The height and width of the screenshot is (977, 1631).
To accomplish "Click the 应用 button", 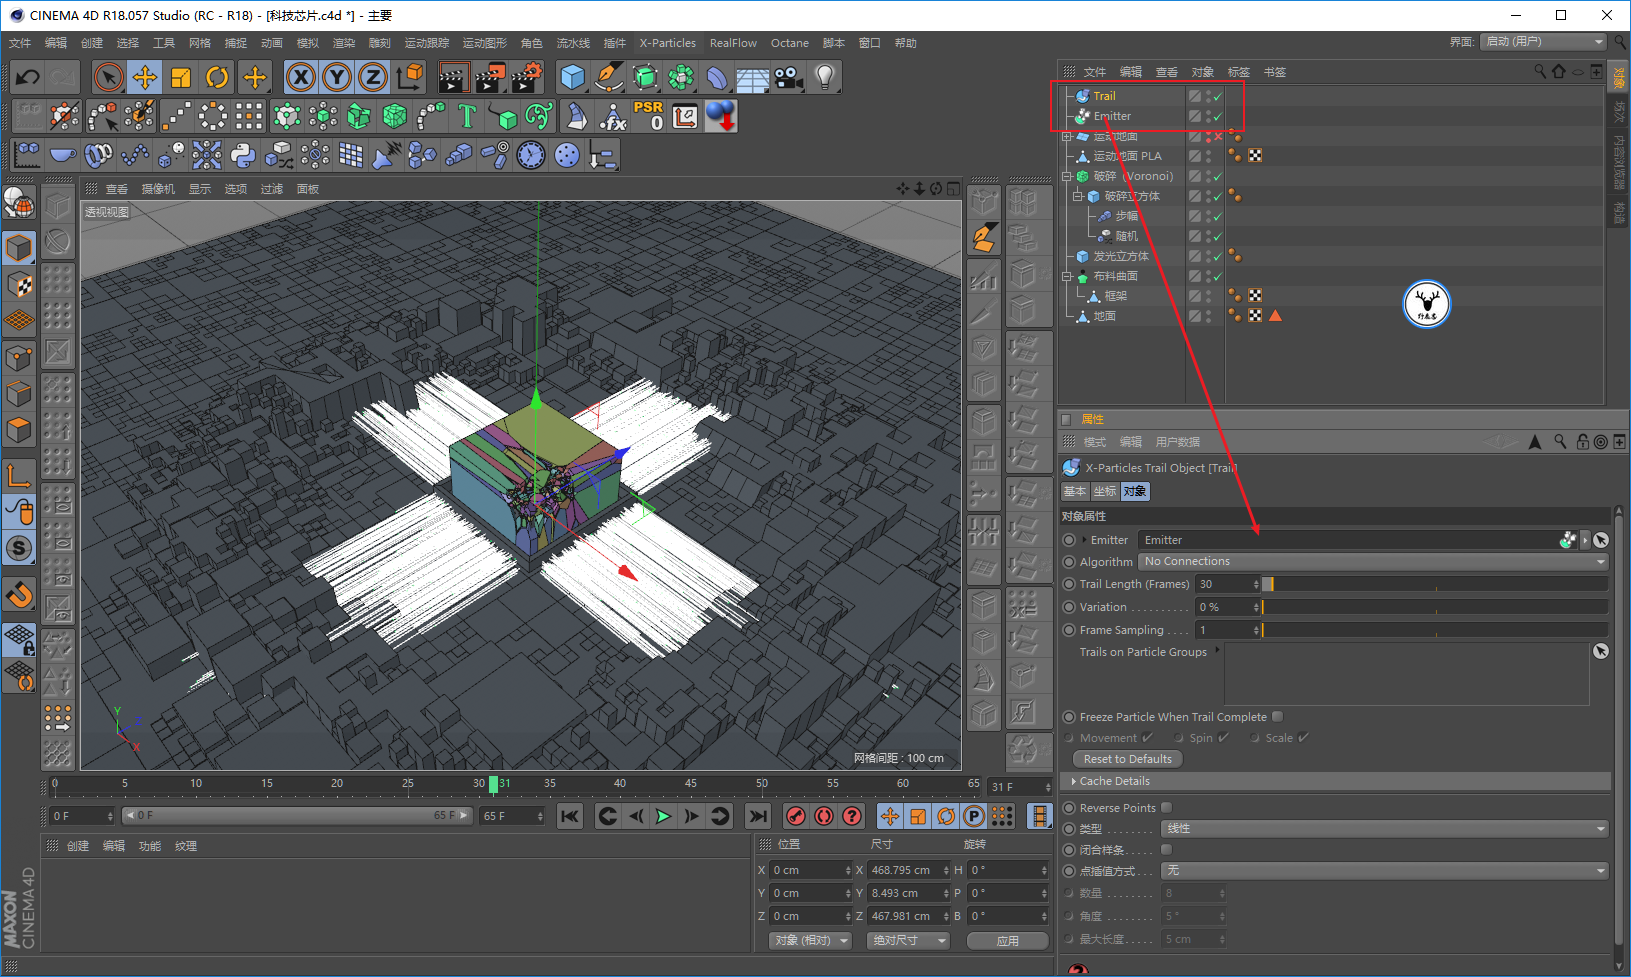I will (1008, 941).
